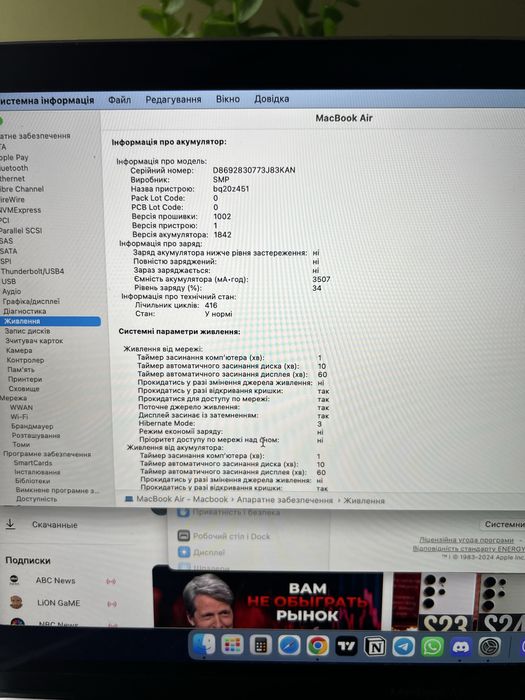
Task: Open the ABC News subscription
Action: 55,580
